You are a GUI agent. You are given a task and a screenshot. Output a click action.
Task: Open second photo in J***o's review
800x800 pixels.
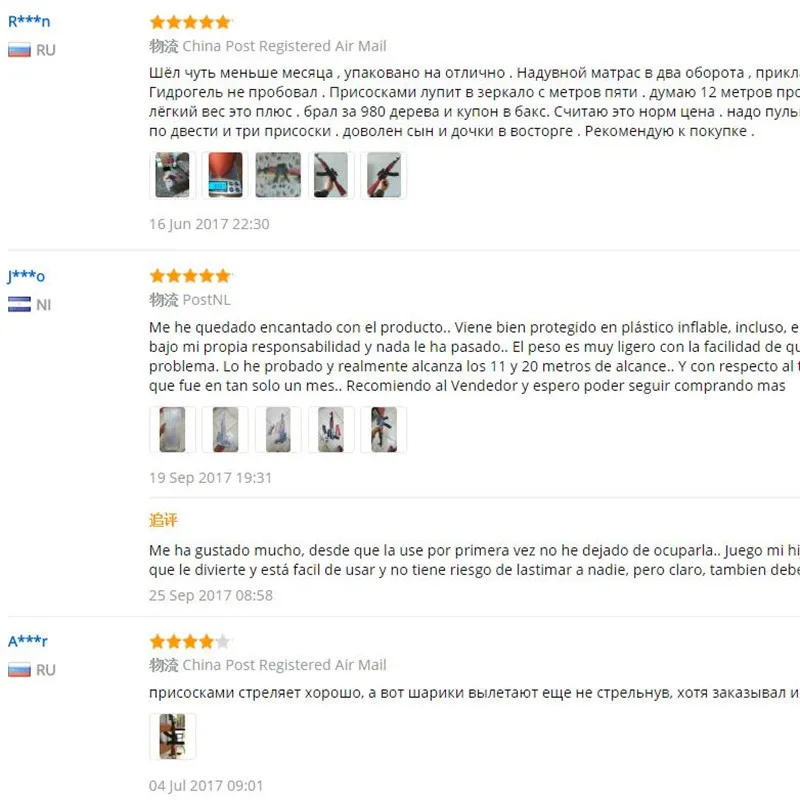(226, 430)
